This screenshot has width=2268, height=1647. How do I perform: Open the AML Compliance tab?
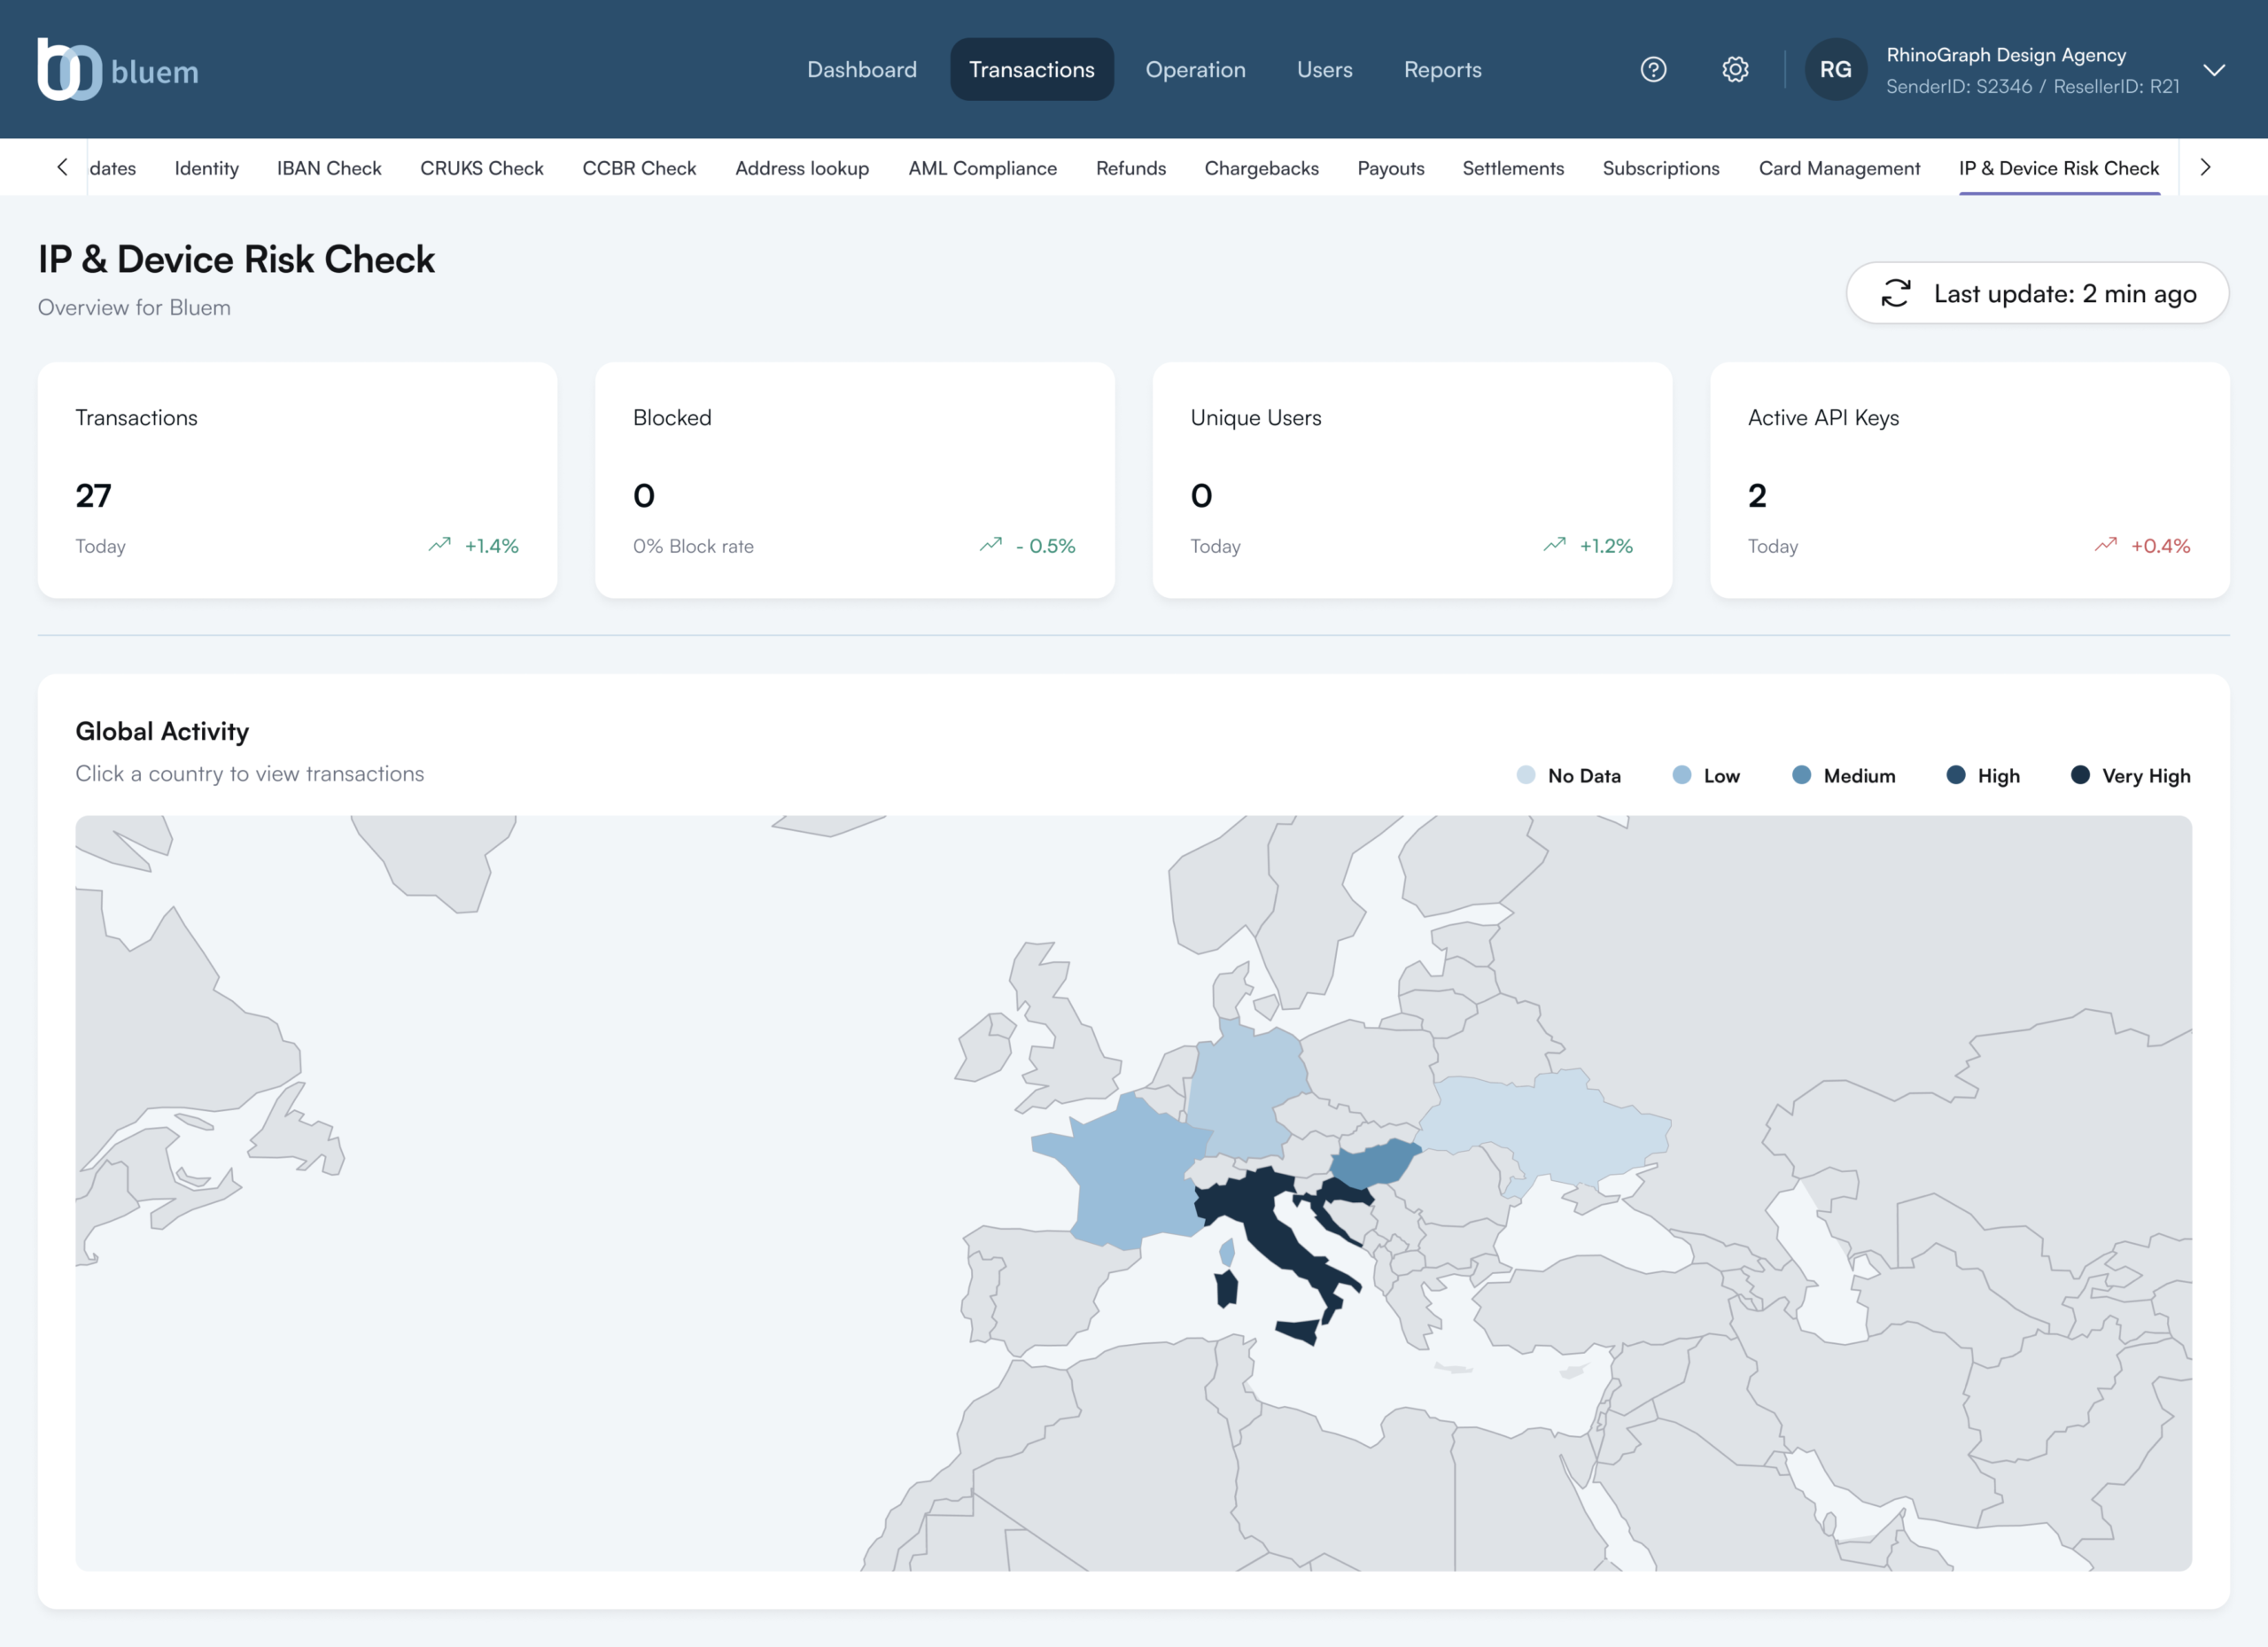982,168
